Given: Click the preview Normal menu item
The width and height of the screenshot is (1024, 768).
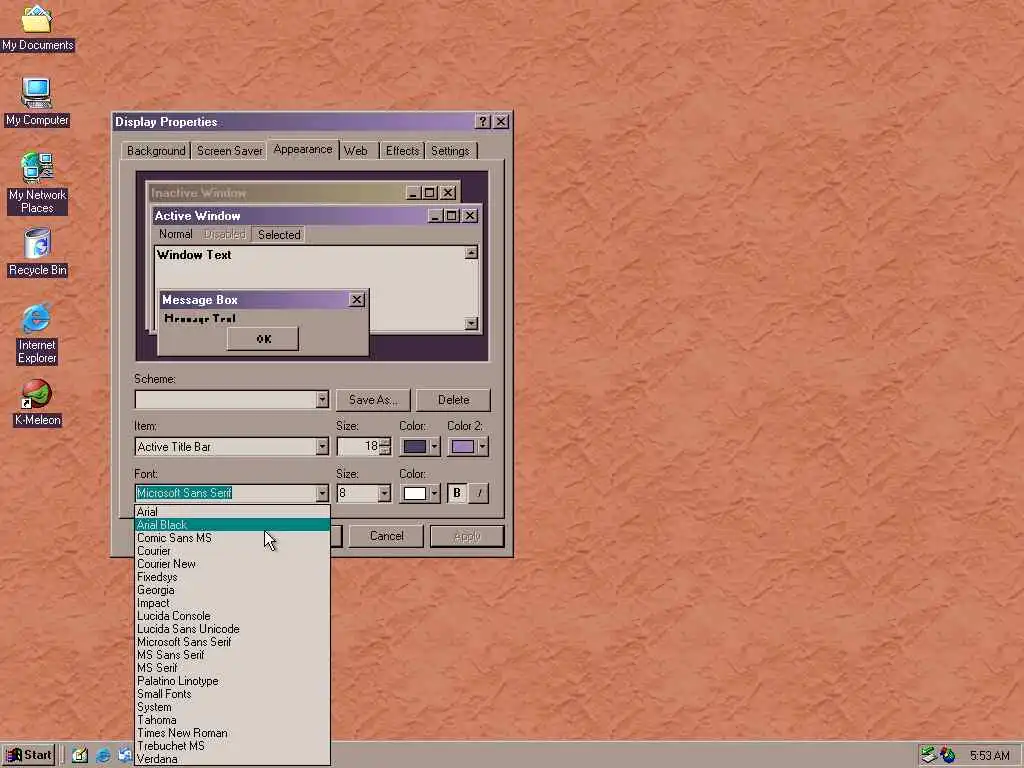Looking at the screenshot, I should tap(176, 234).
